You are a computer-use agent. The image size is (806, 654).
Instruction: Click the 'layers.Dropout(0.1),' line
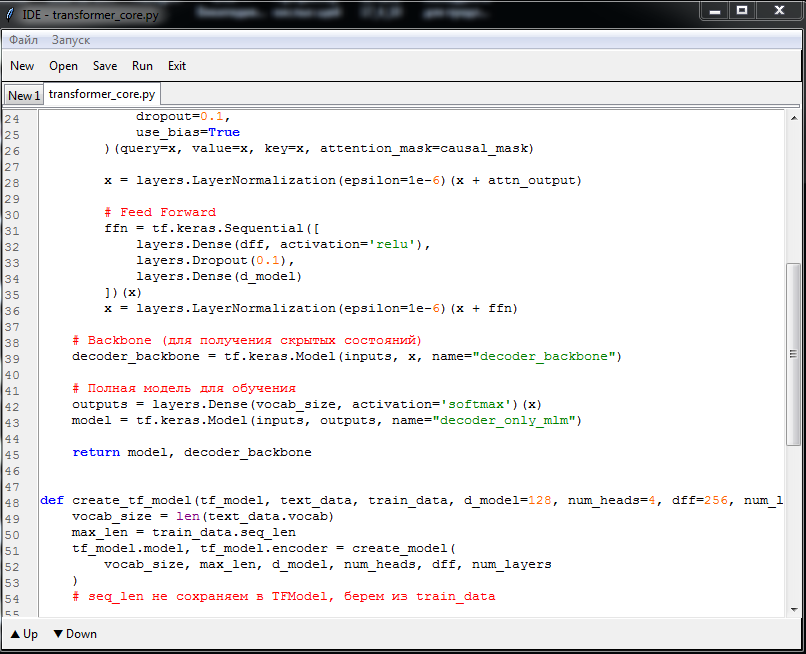(x=215, y=260)
